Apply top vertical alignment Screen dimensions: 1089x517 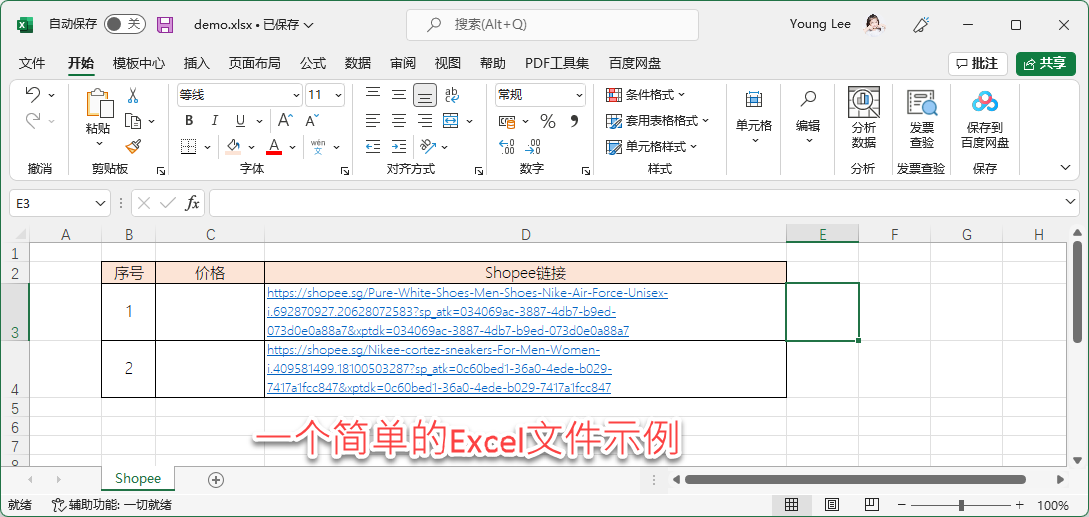coord(373,95)
